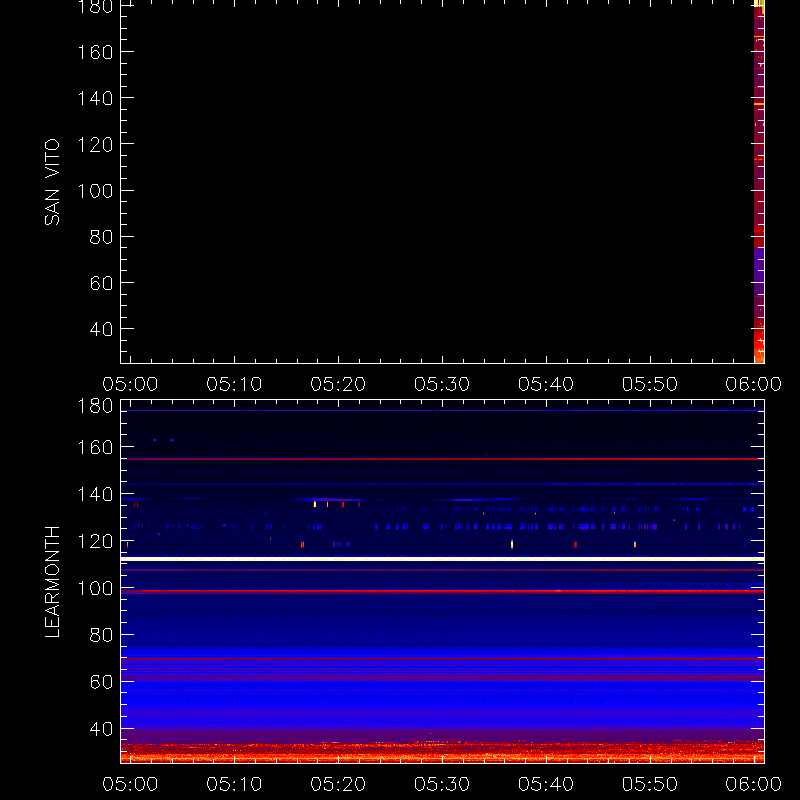
Task: Pick the 120 tick label on Learmonth plot
Action: pos(95,541)
